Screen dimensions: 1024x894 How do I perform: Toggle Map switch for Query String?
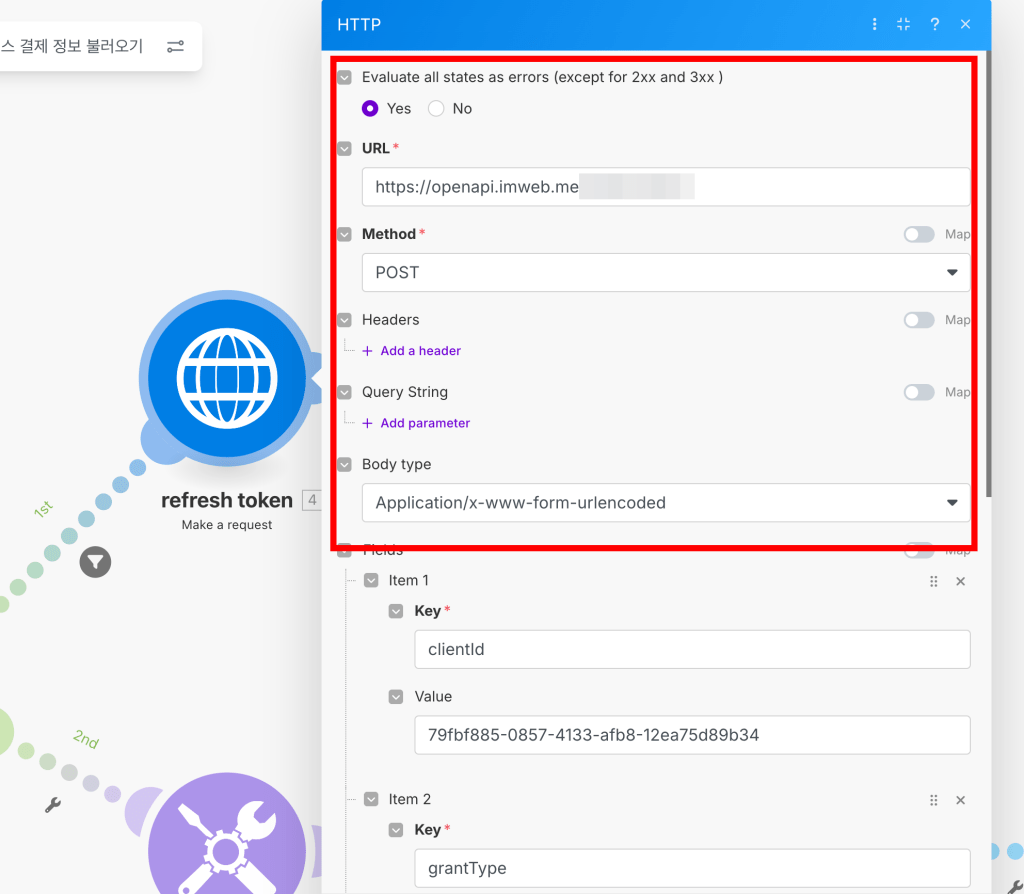point(918,392)
